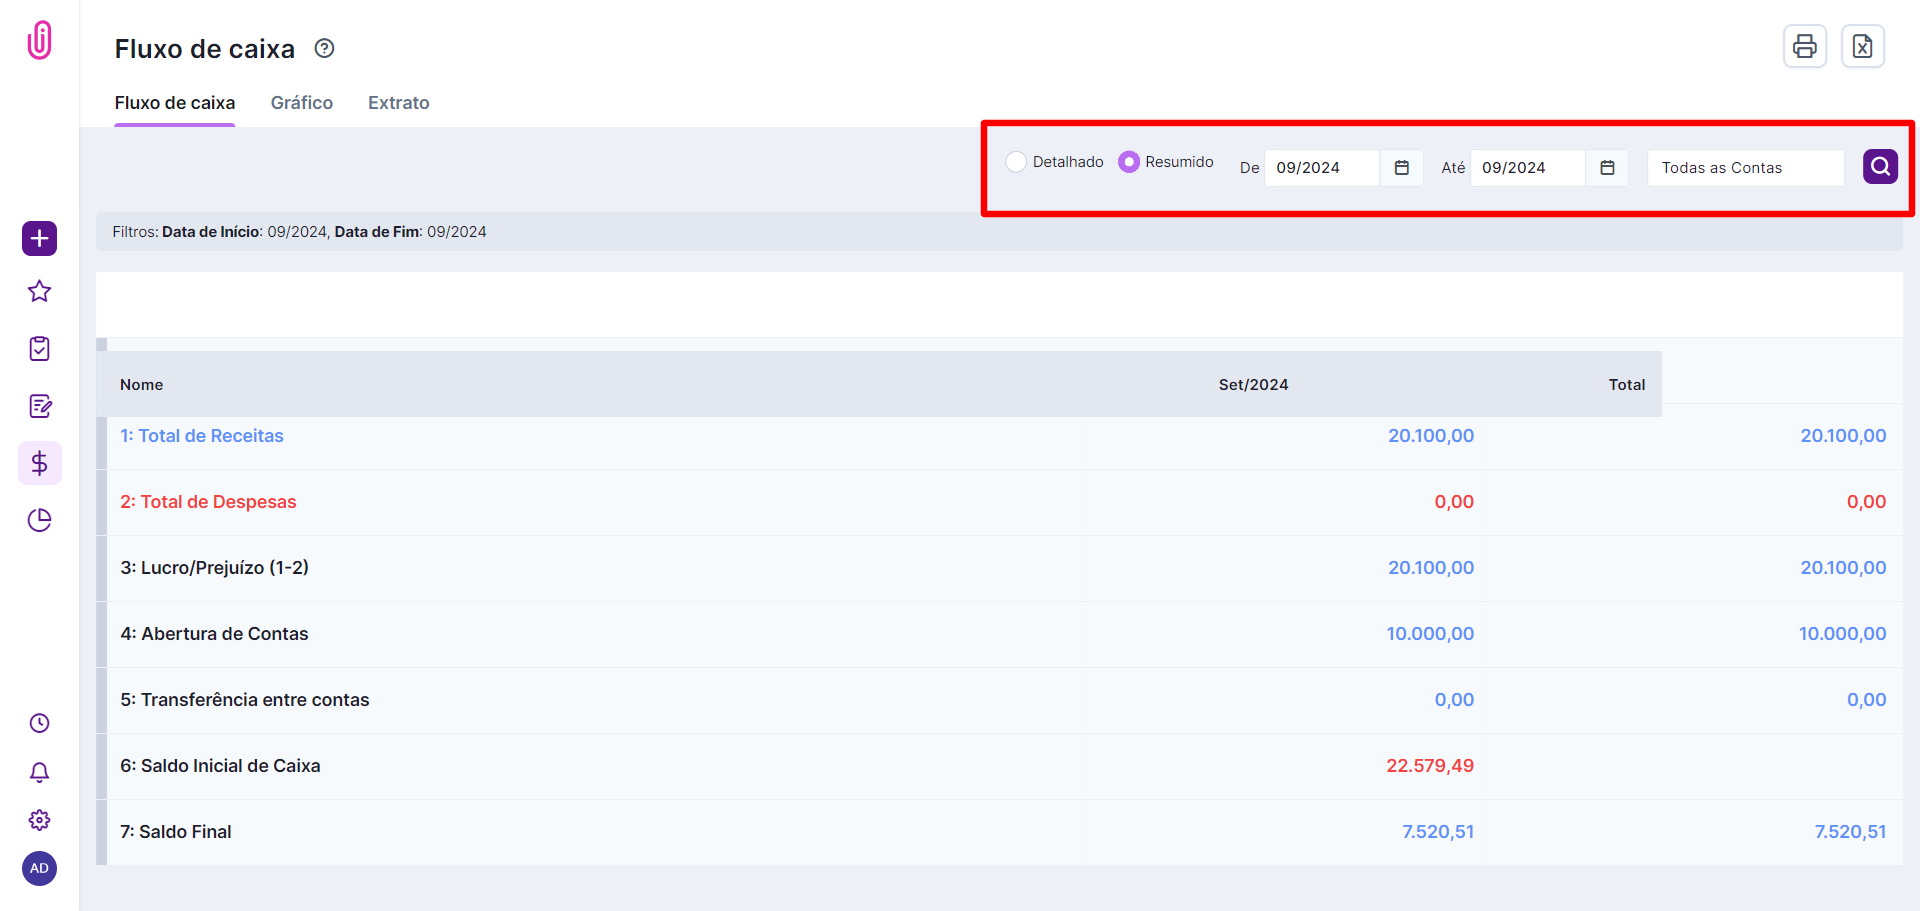
Task: Click the purple plus add button
Action: pyautogui.click(x=40, y=239)
